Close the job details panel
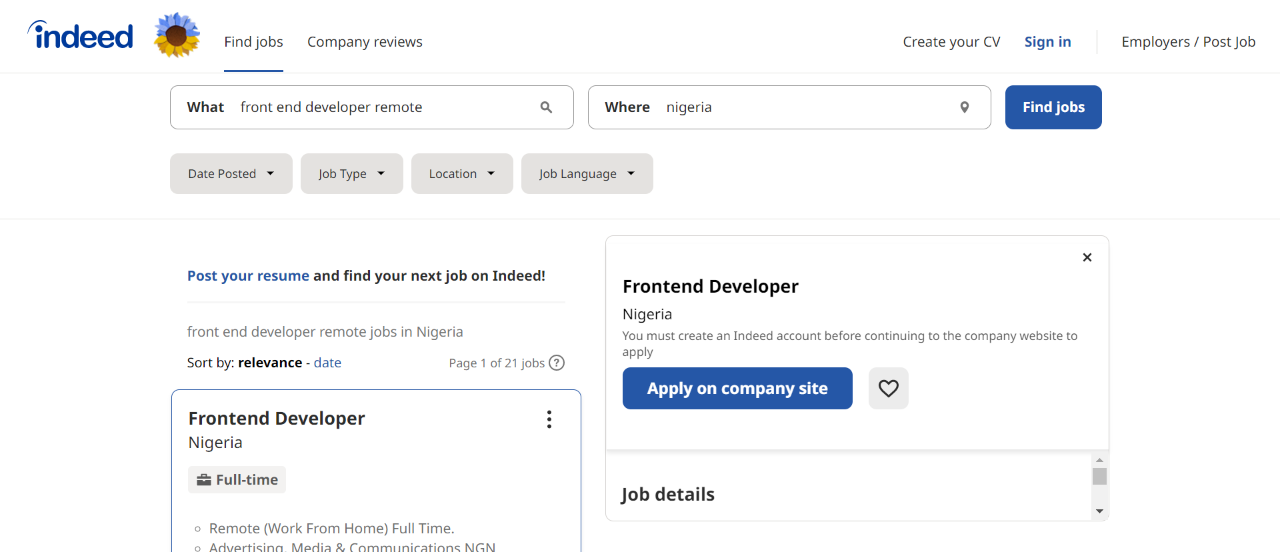This screenshot has width=1280, height=552. 1087,258
